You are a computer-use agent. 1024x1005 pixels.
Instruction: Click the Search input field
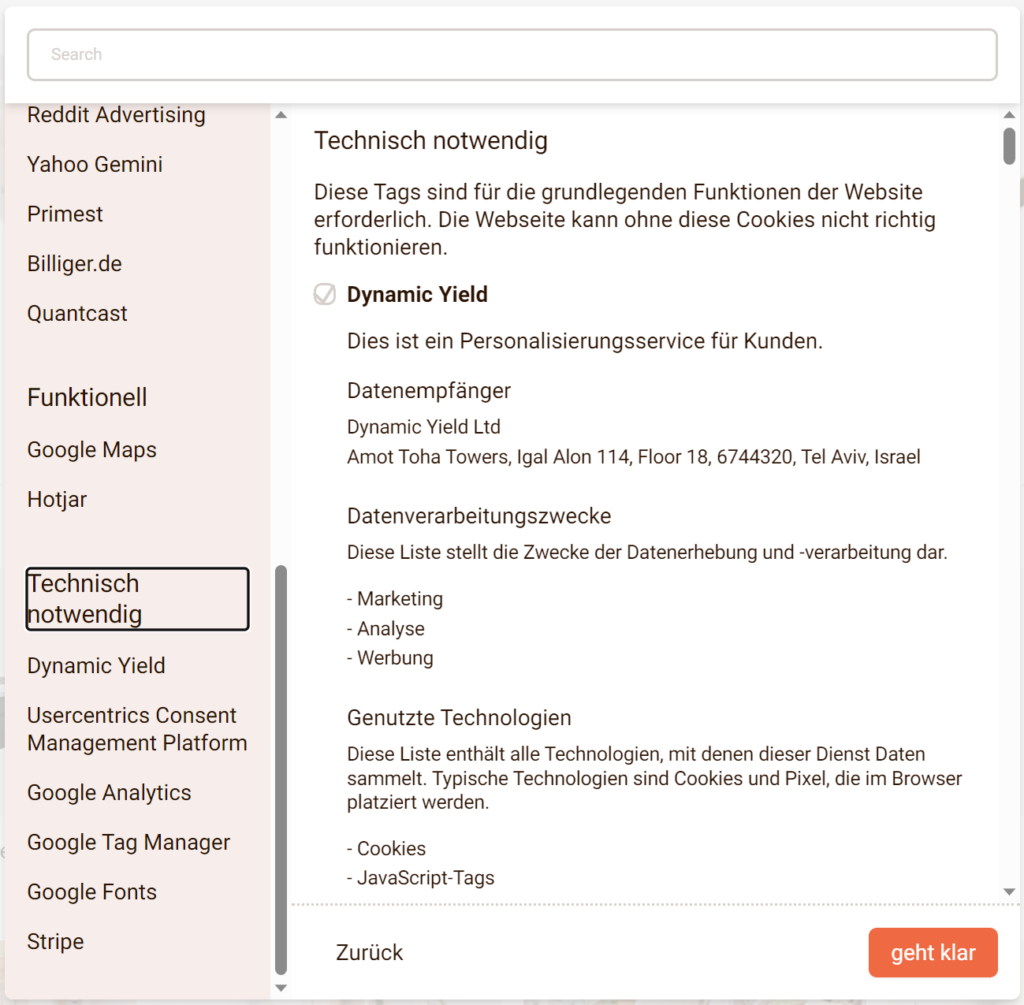point(512,54)
